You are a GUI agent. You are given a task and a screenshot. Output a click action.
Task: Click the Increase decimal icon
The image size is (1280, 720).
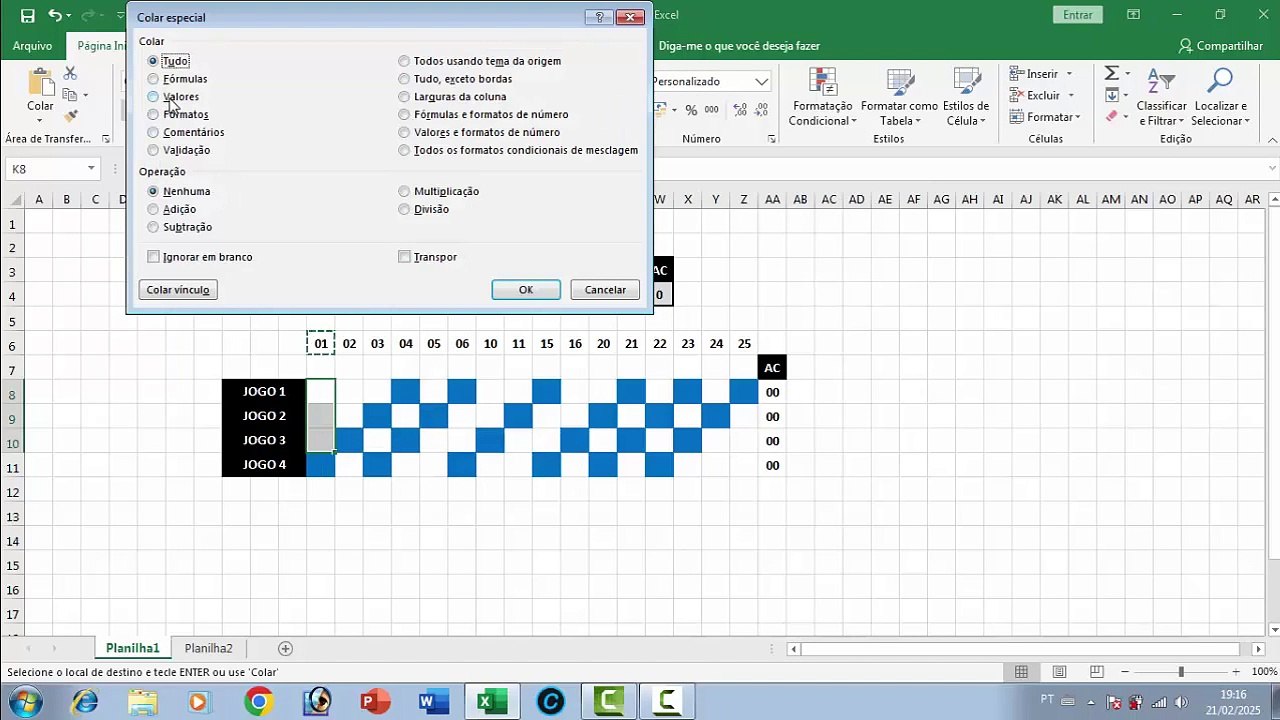pyautogui.click(x=738, y=110)
